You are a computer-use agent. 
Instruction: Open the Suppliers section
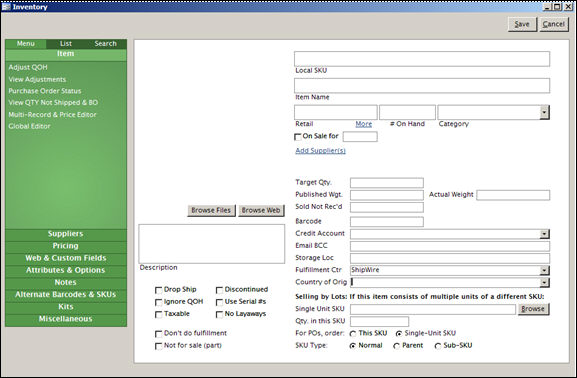click(66, 234)
